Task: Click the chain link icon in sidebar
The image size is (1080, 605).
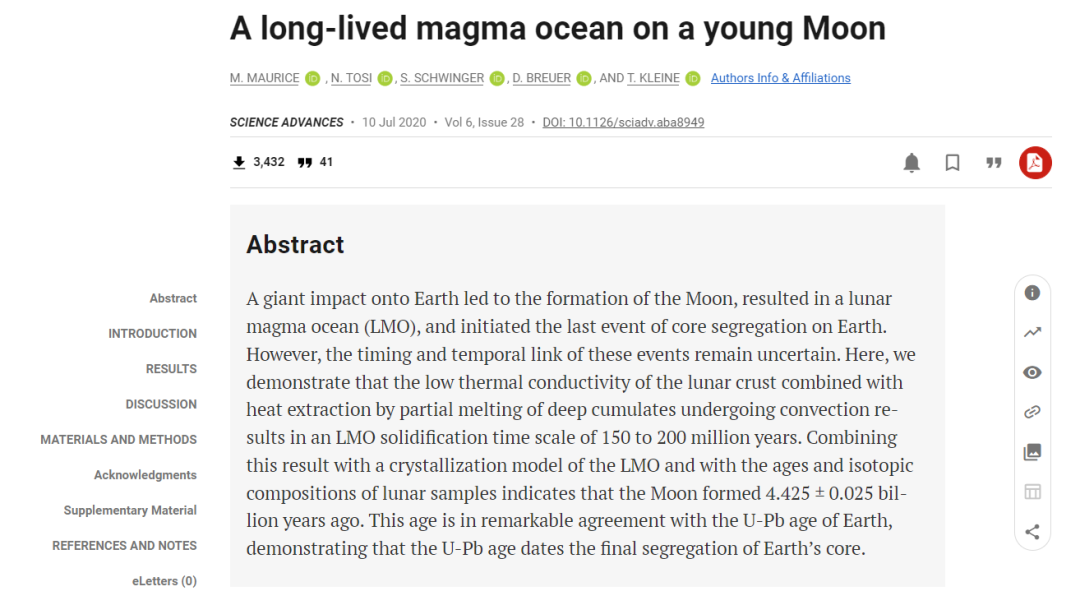Action: pyautogui.click(x=1032, y=412)
